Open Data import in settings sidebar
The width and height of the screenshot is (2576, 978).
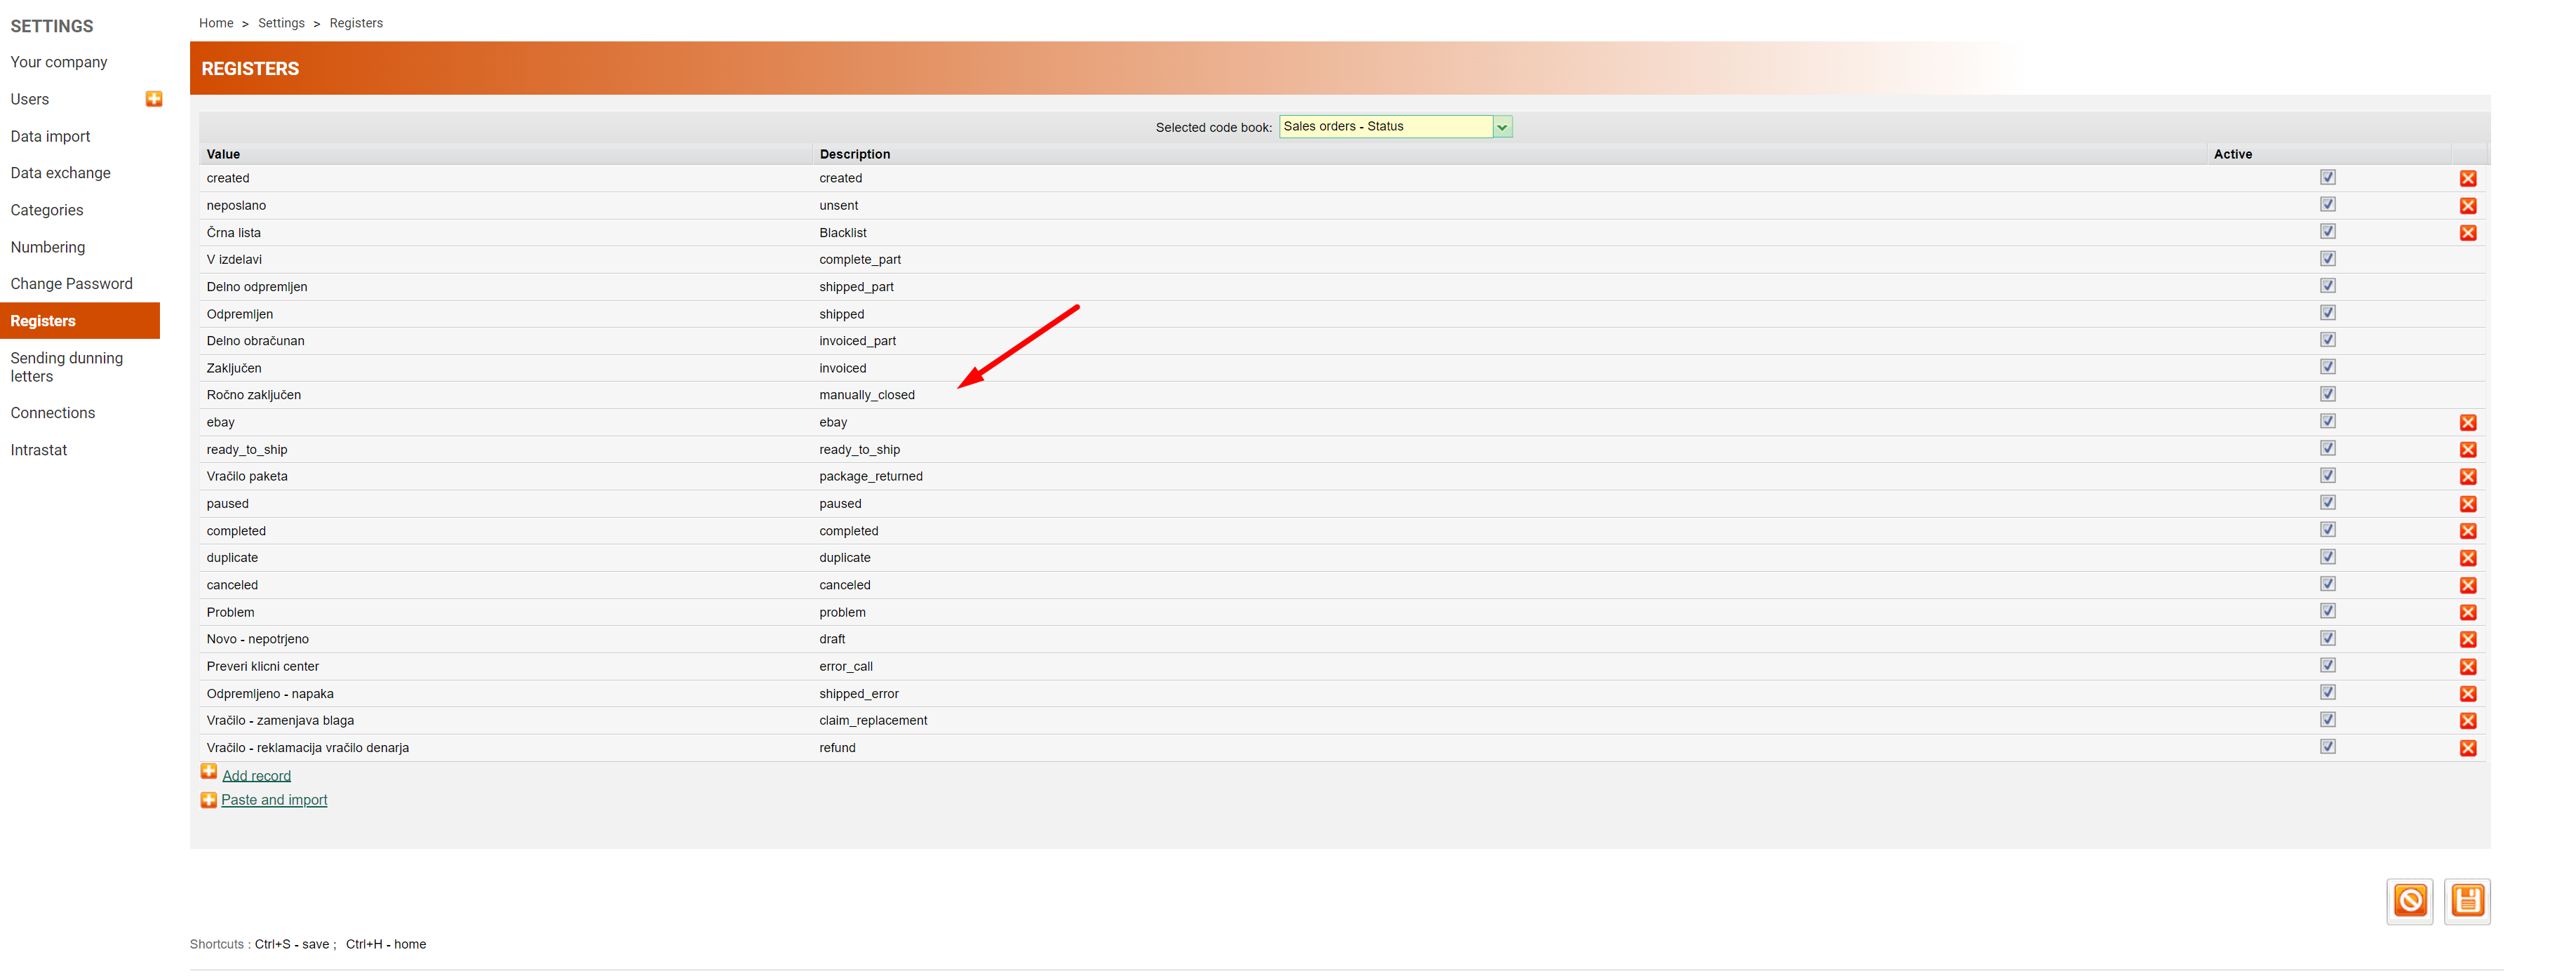coord(50,136)
